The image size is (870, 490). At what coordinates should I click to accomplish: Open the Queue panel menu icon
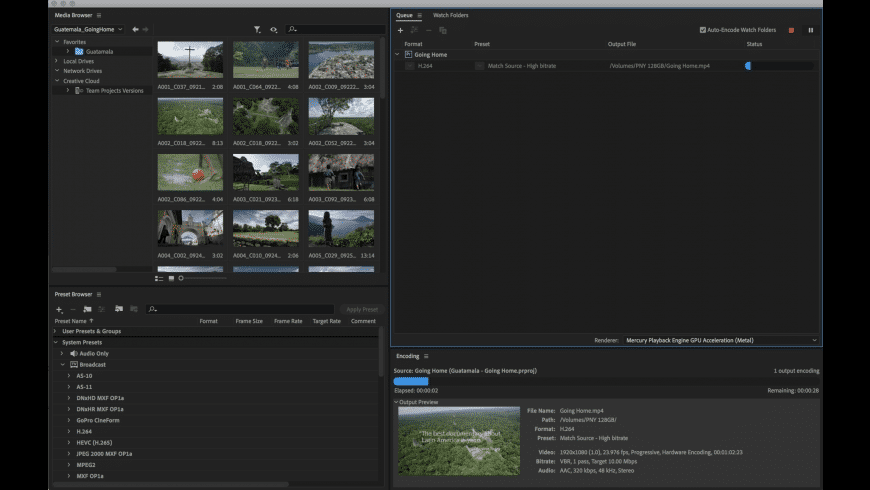pos(420,15)
